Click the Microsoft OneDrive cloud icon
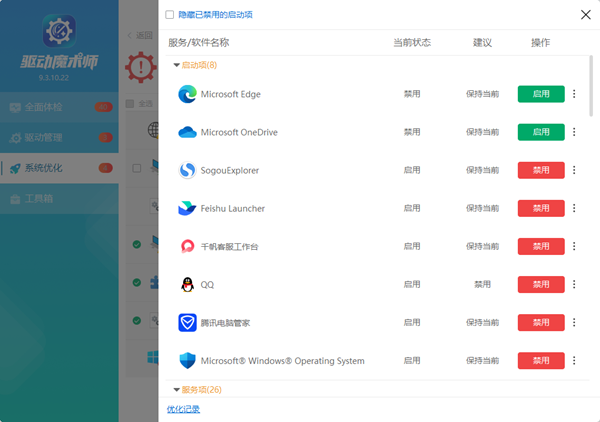 [188, 132]
